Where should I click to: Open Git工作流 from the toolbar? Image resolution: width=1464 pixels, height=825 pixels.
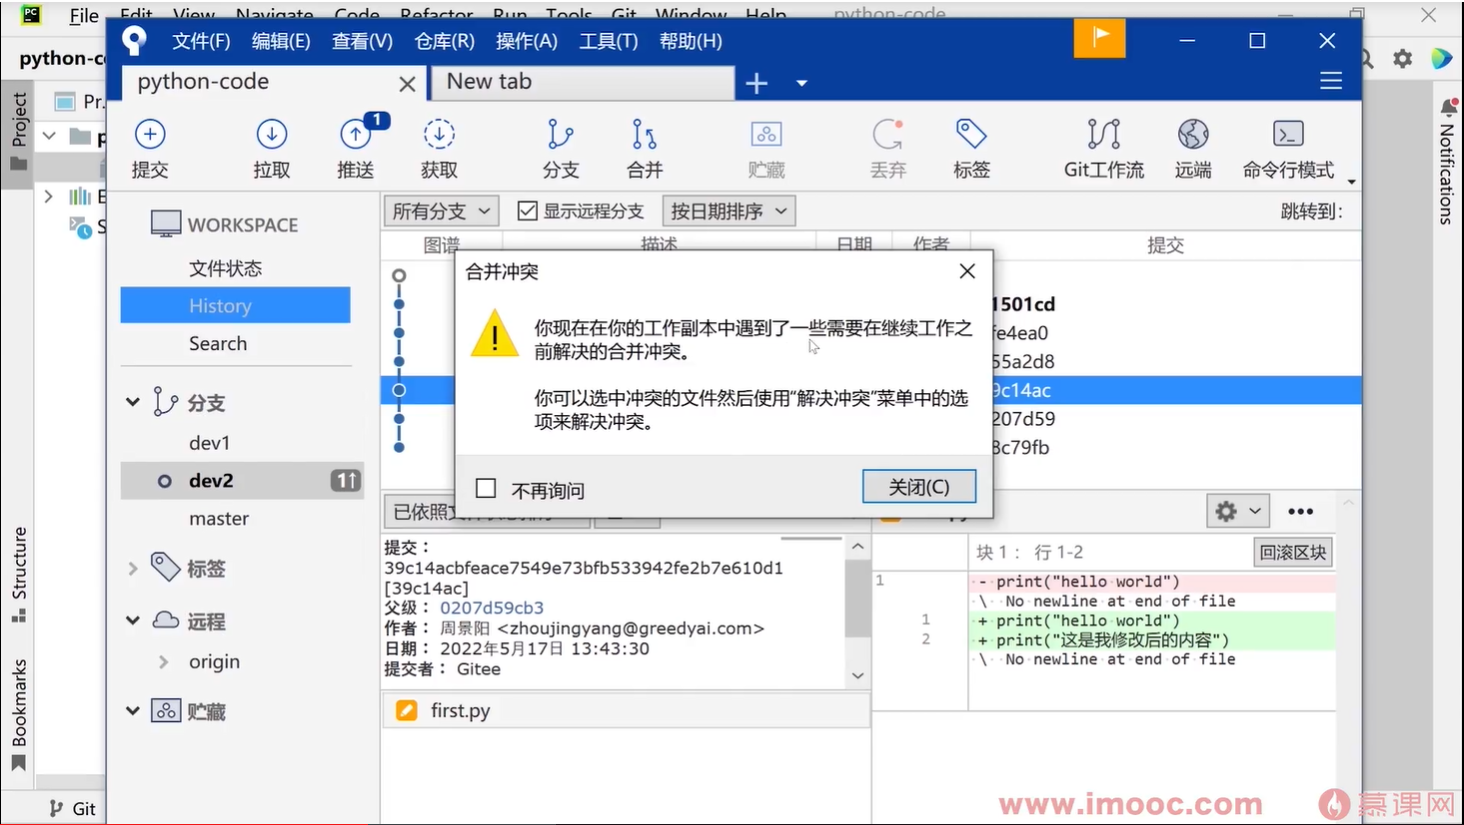pyautogui.click(x=1103, y=145)
